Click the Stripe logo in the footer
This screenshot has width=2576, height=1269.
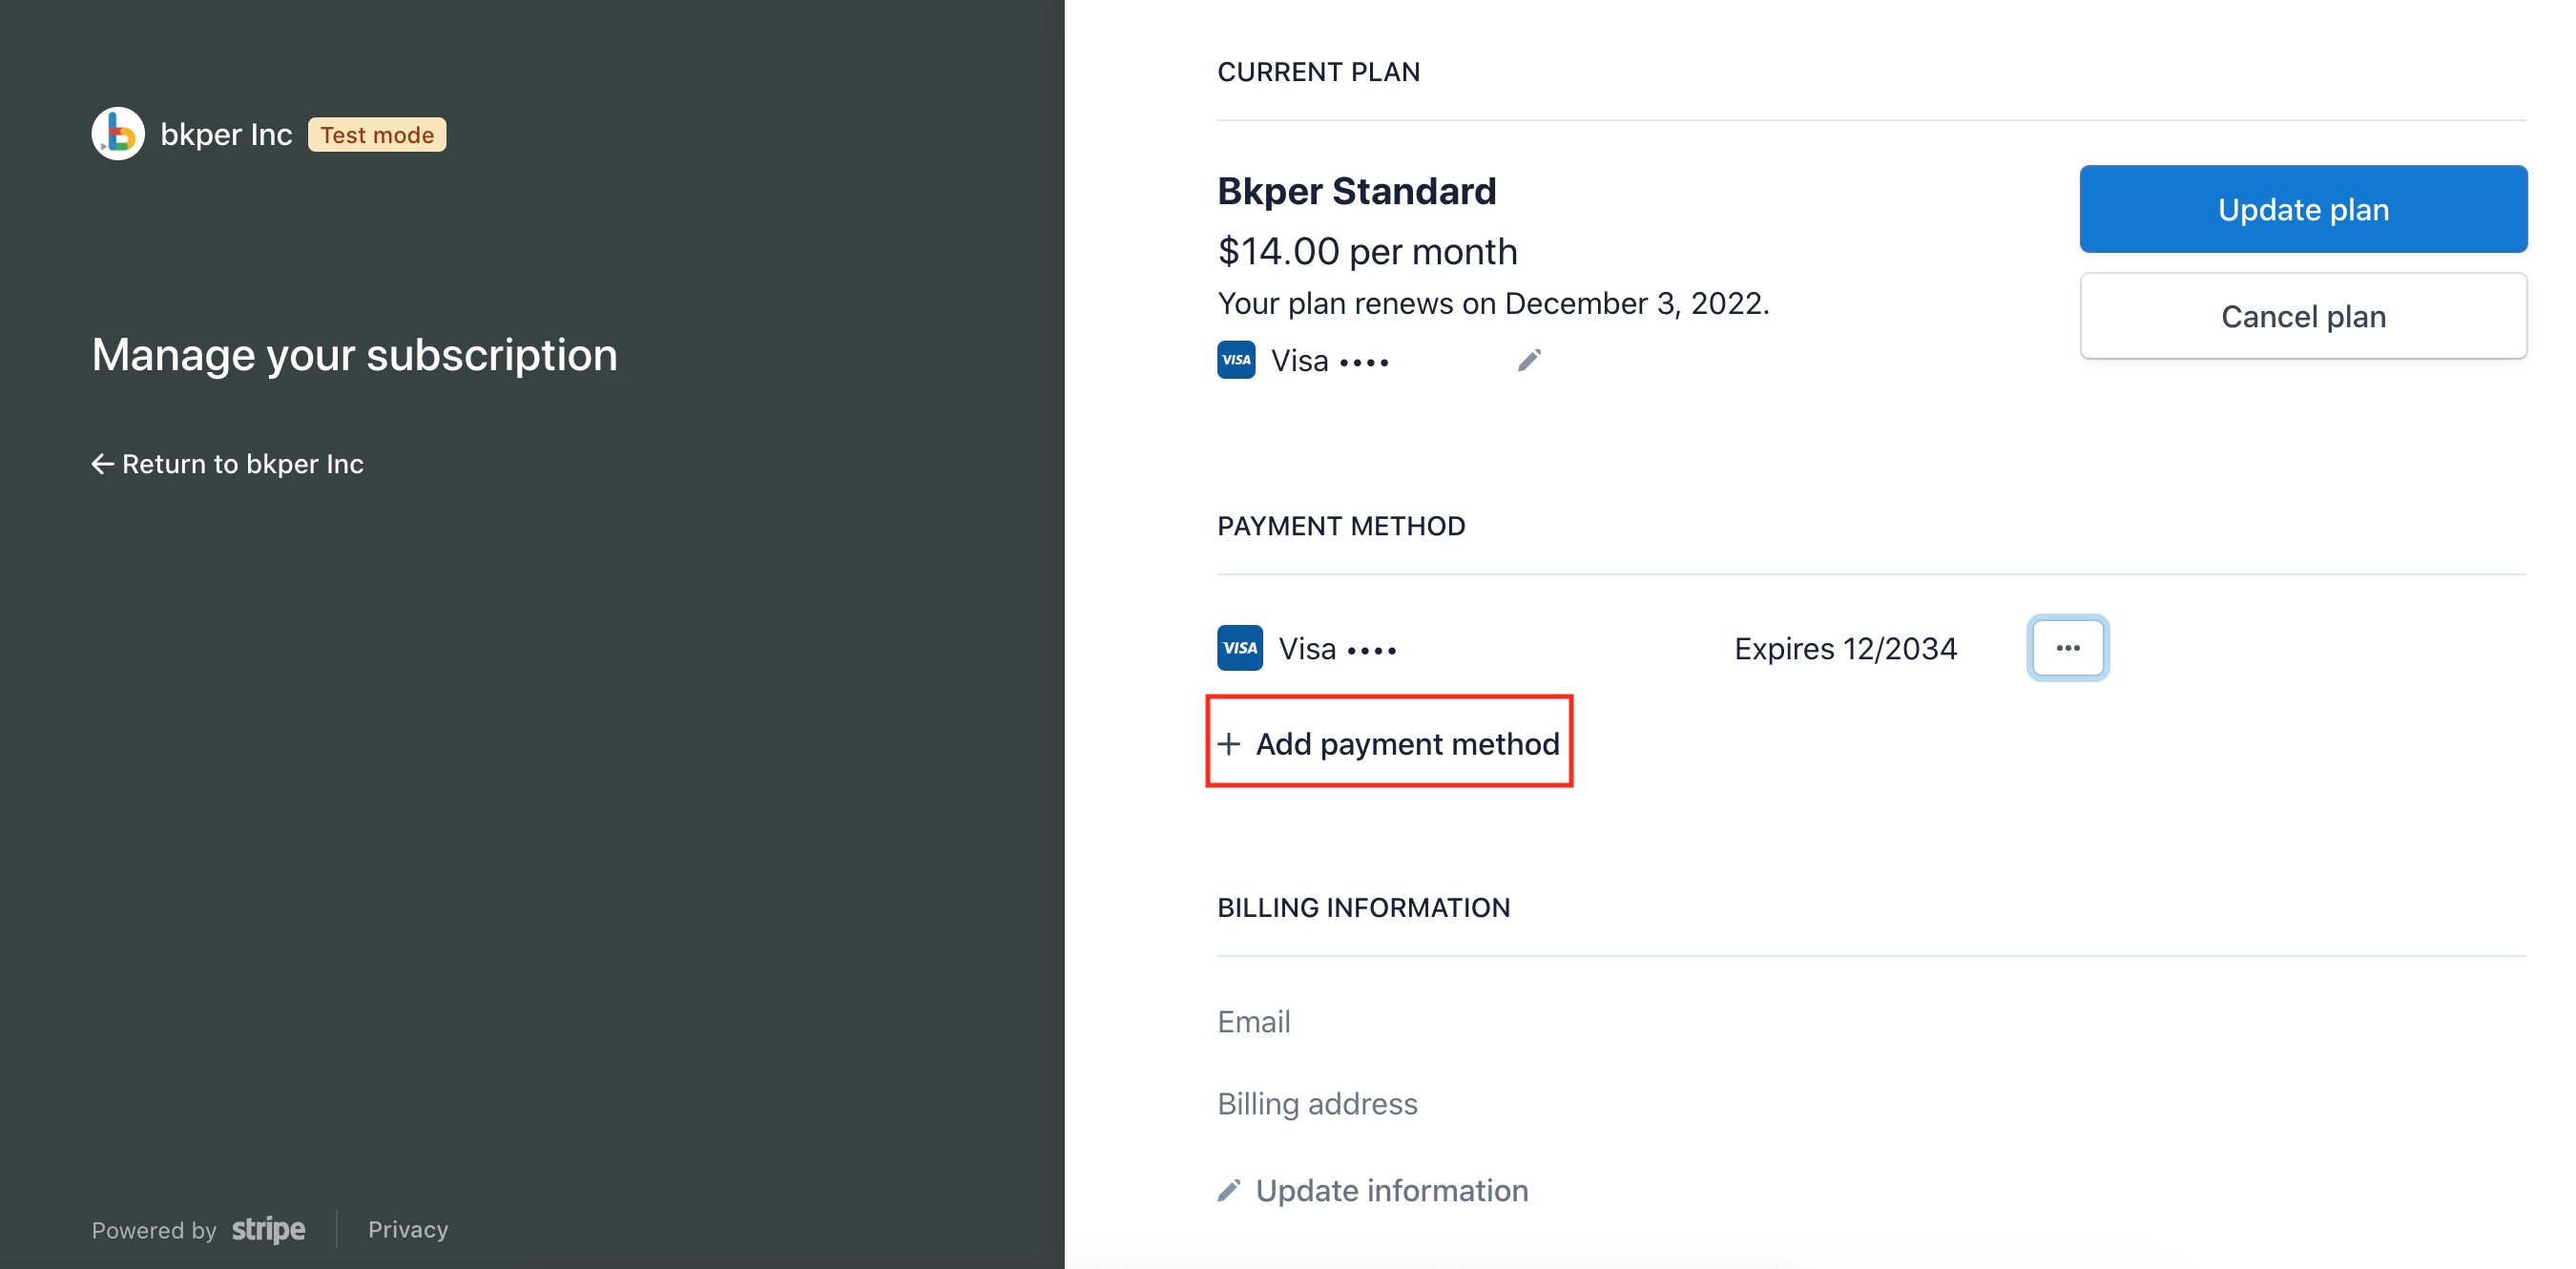pos(268,1229)
